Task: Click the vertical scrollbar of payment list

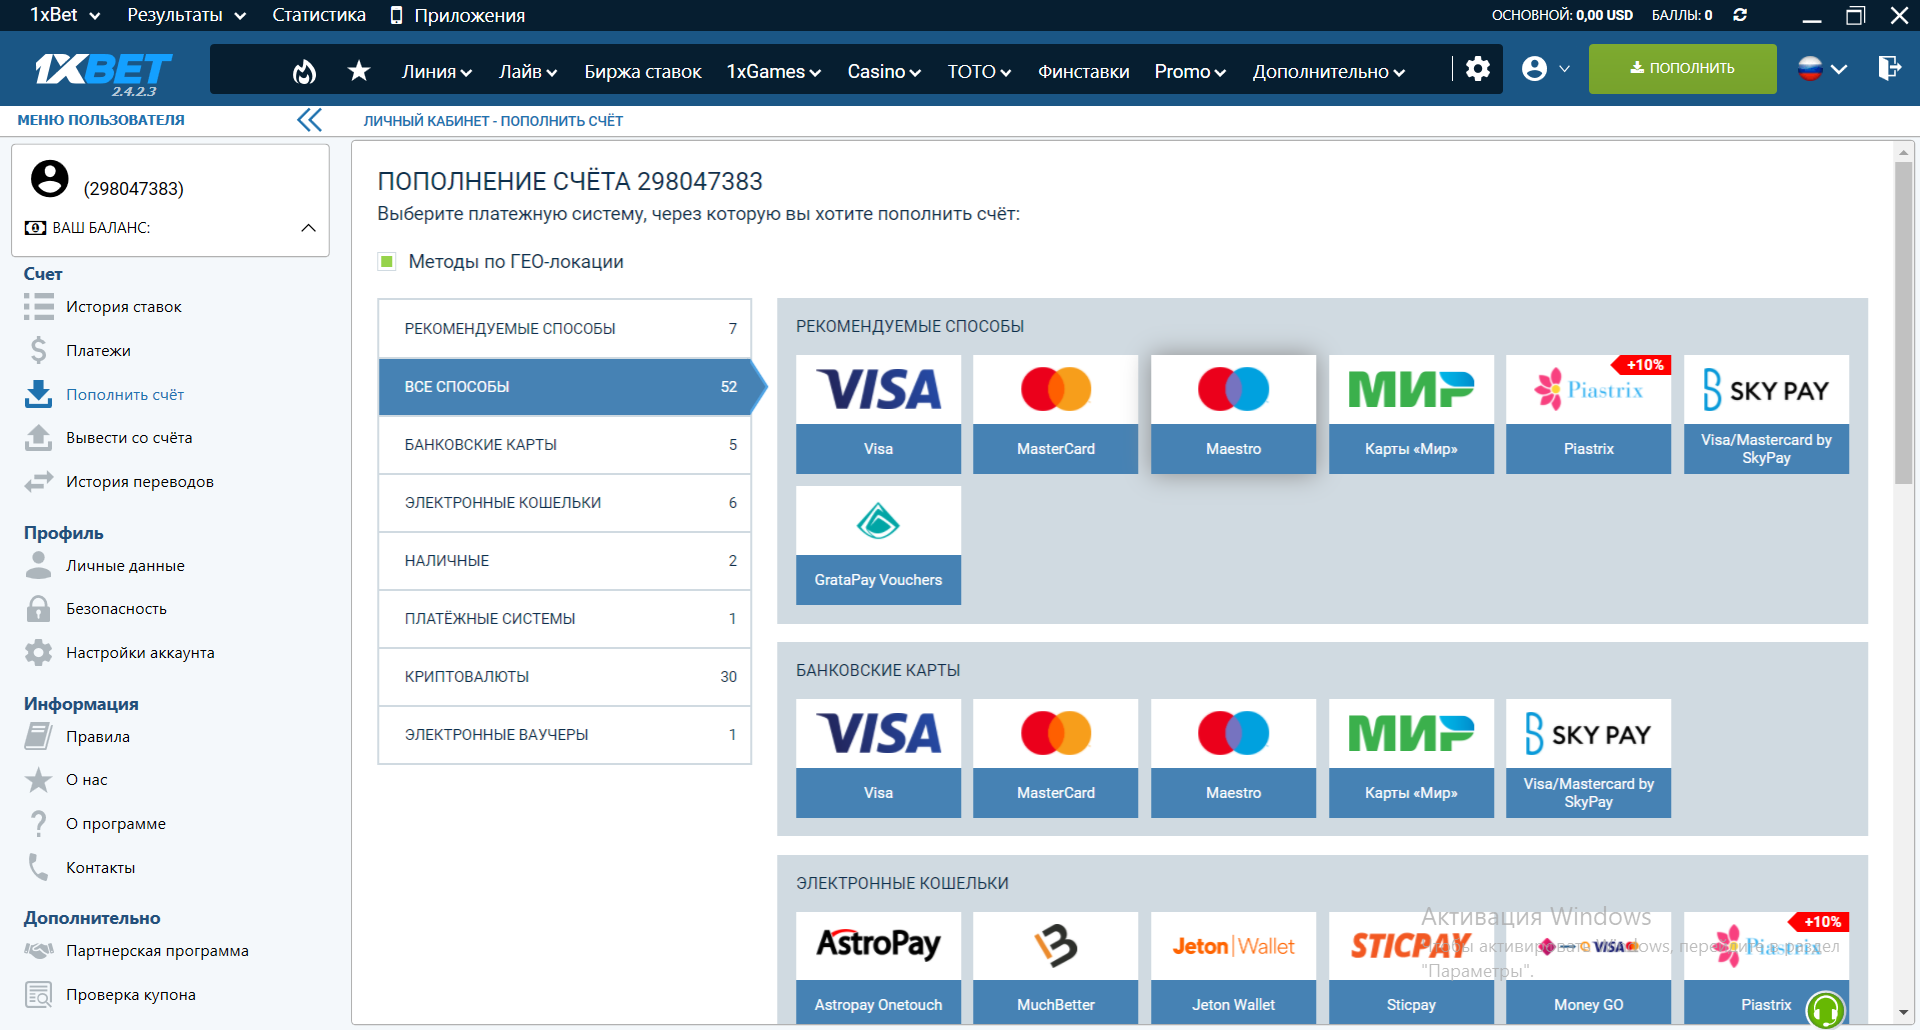Action: (x=1902, y=320)
